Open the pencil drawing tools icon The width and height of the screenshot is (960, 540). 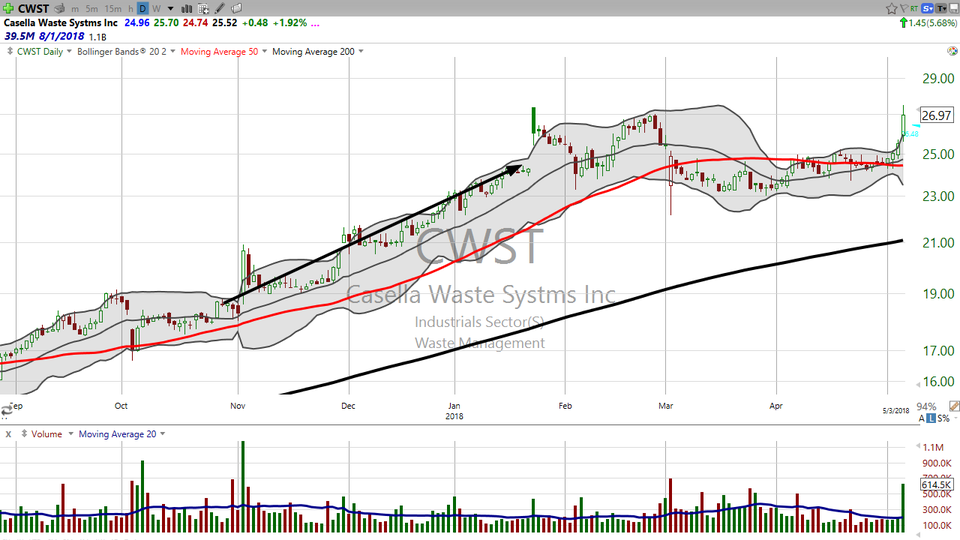[219, 9]
